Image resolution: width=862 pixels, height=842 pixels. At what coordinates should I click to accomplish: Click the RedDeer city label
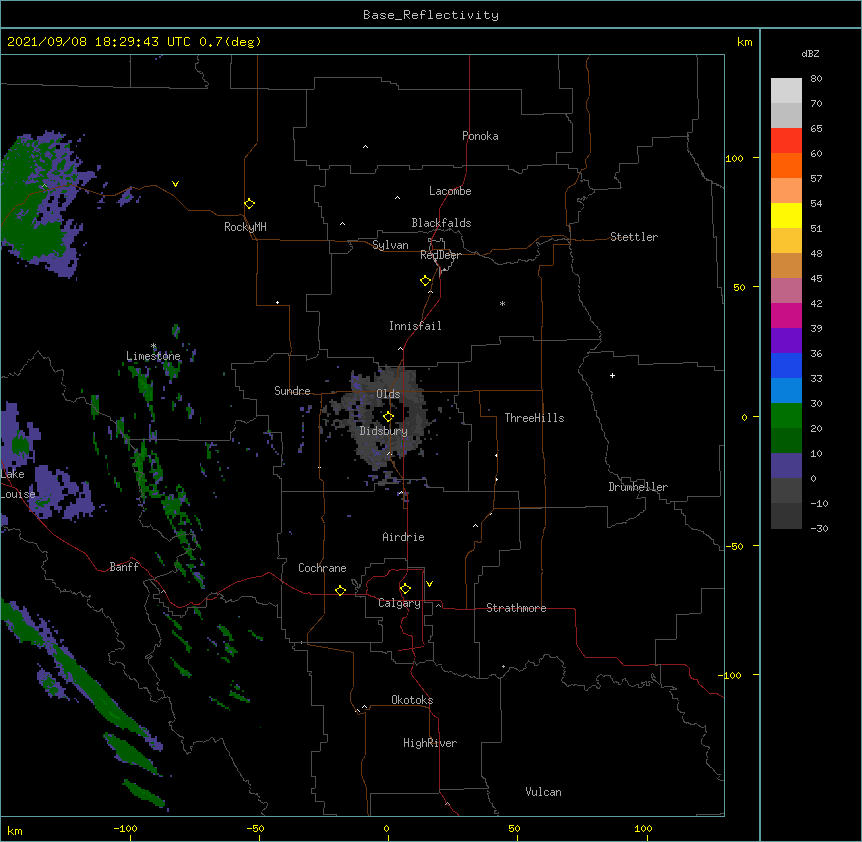440,255
